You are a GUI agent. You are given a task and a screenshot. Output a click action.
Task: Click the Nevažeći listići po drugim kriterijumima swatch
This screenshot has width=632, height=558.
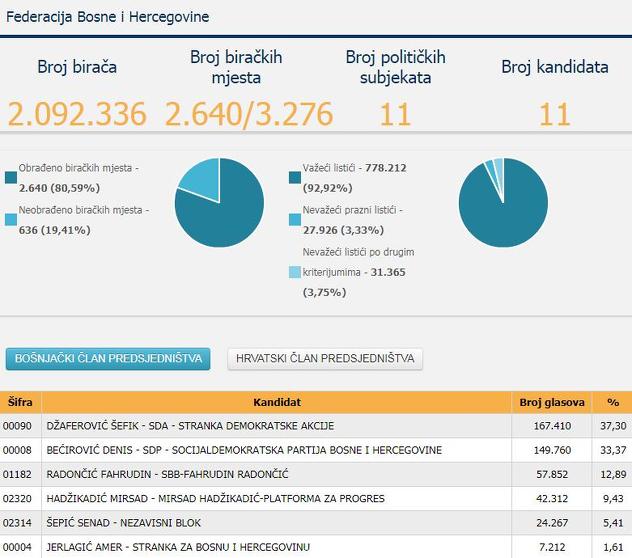point(294,272)
